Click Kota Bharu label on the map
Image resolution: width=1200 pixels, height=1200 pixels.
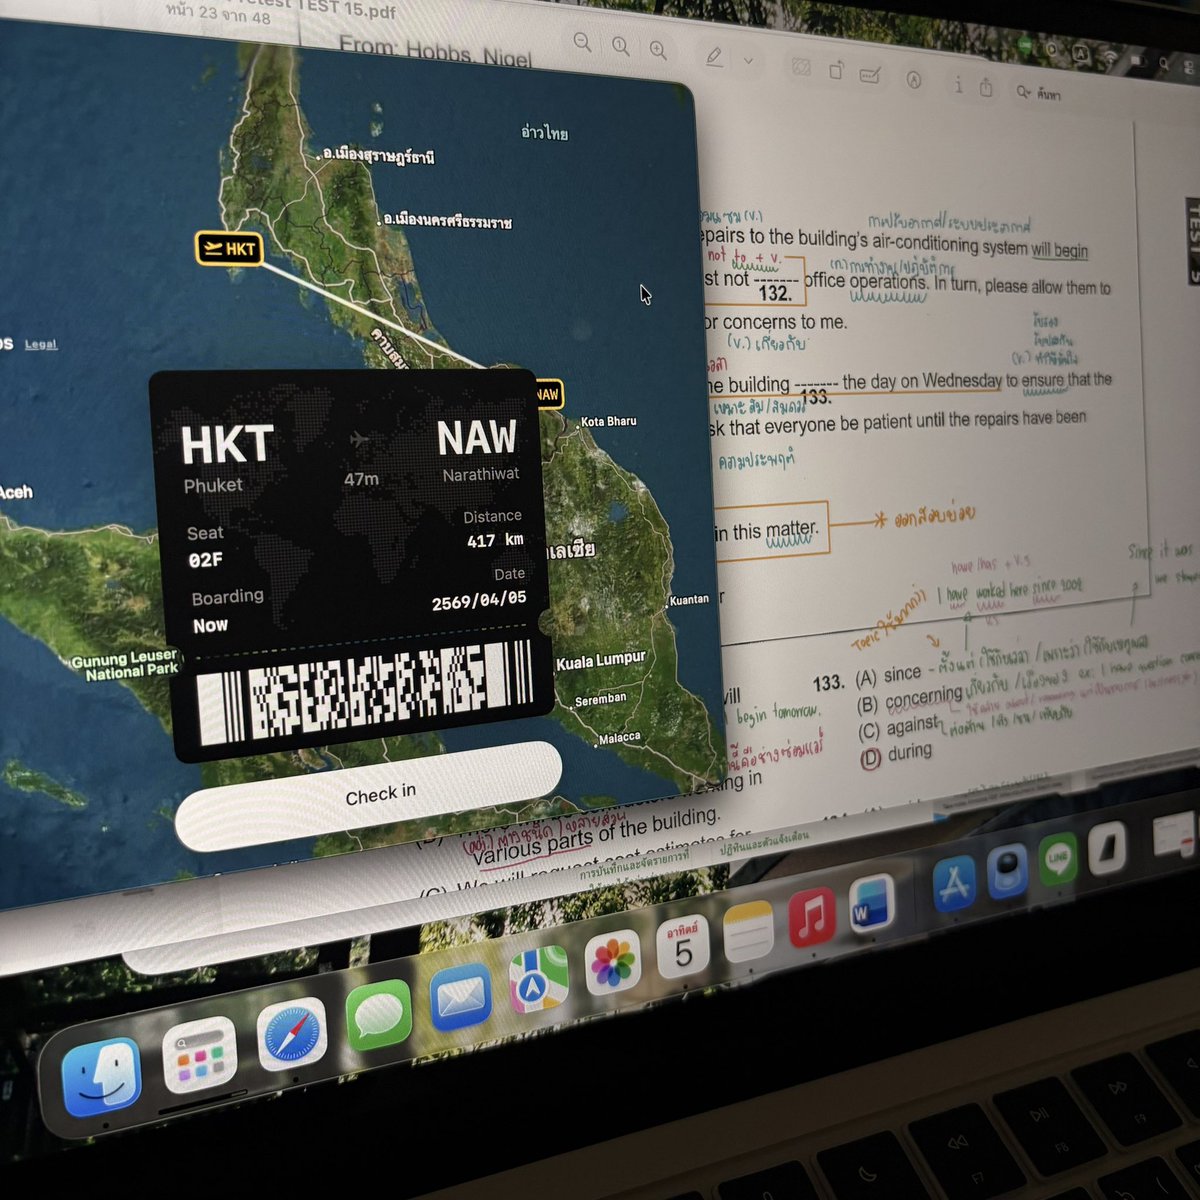coord(608,421)
